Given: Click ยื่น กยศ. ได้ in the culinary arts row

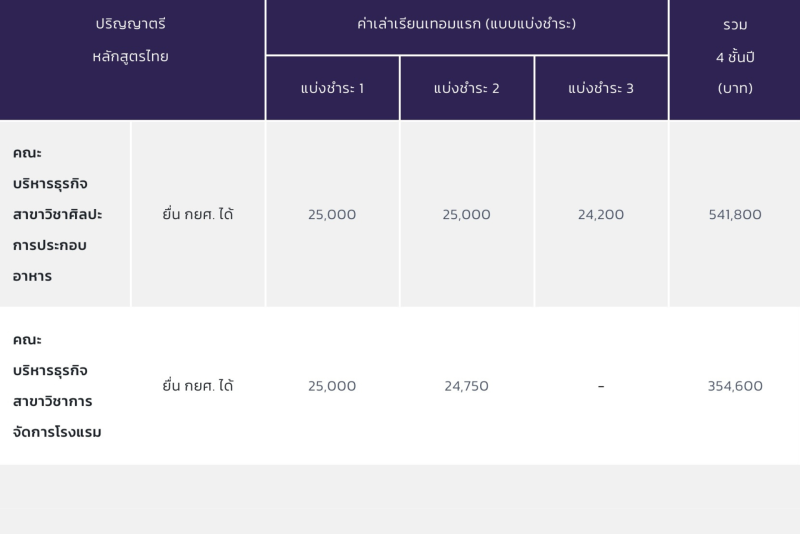Looking at the screenshot, I should pos(198,214).
